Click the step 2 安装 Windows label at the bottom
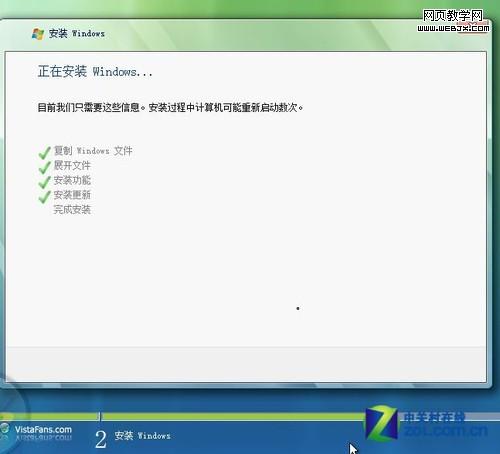 point(142,435)
